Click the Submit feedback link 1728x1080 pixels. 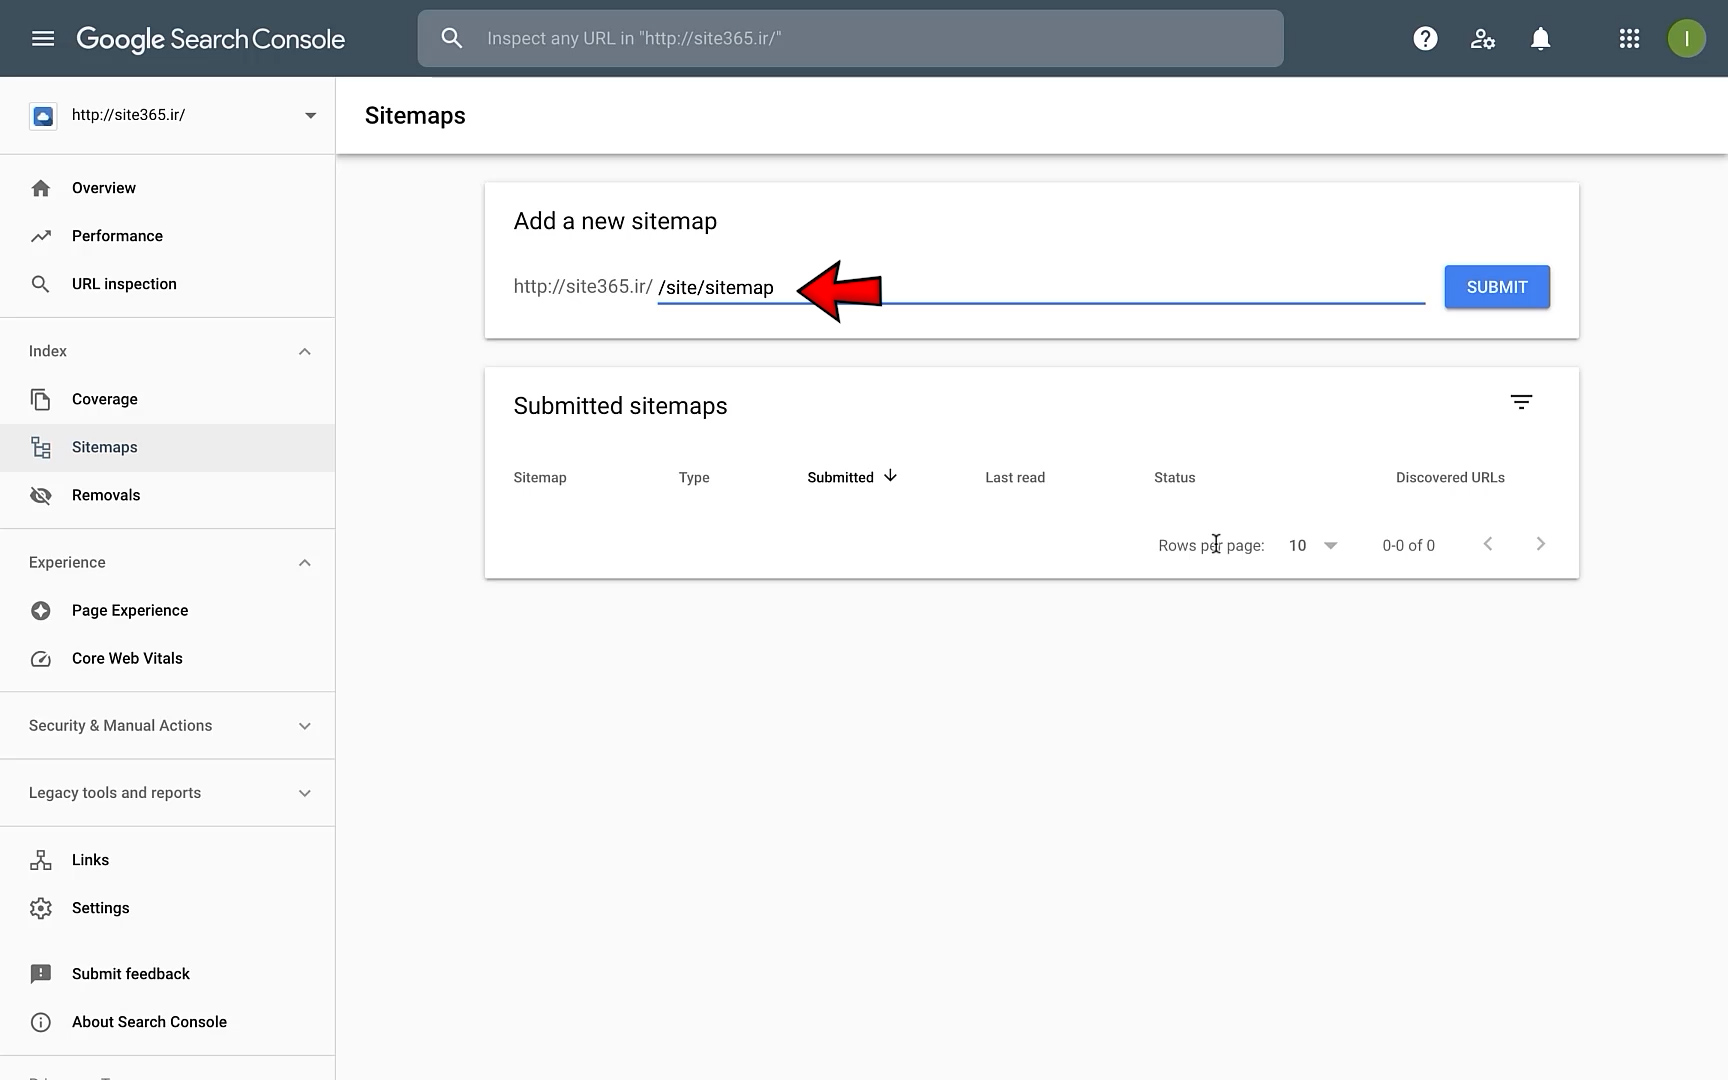pyautogui.click(x=130, y=974)
